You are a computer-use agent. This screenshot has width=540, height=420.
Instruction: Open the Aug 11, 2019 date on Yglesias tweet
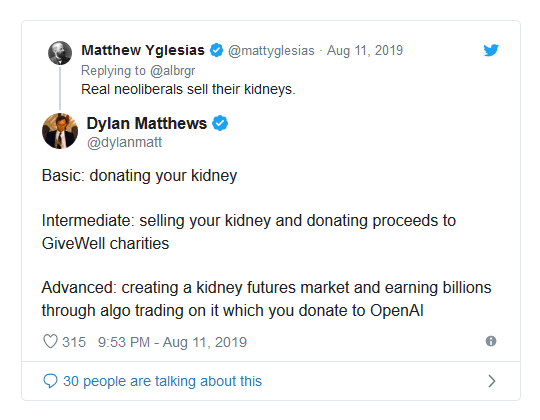click(x=365, y=50)
